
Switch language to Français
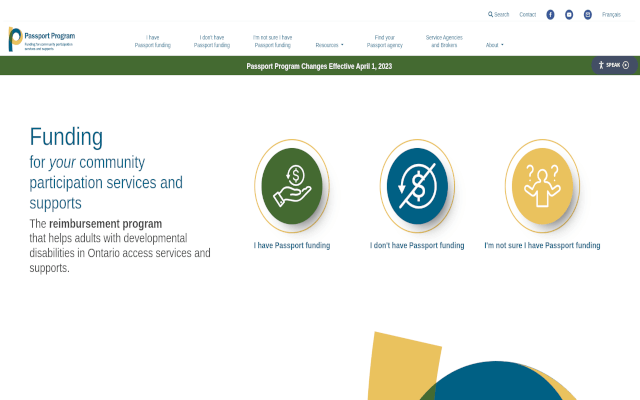[611, 15]
